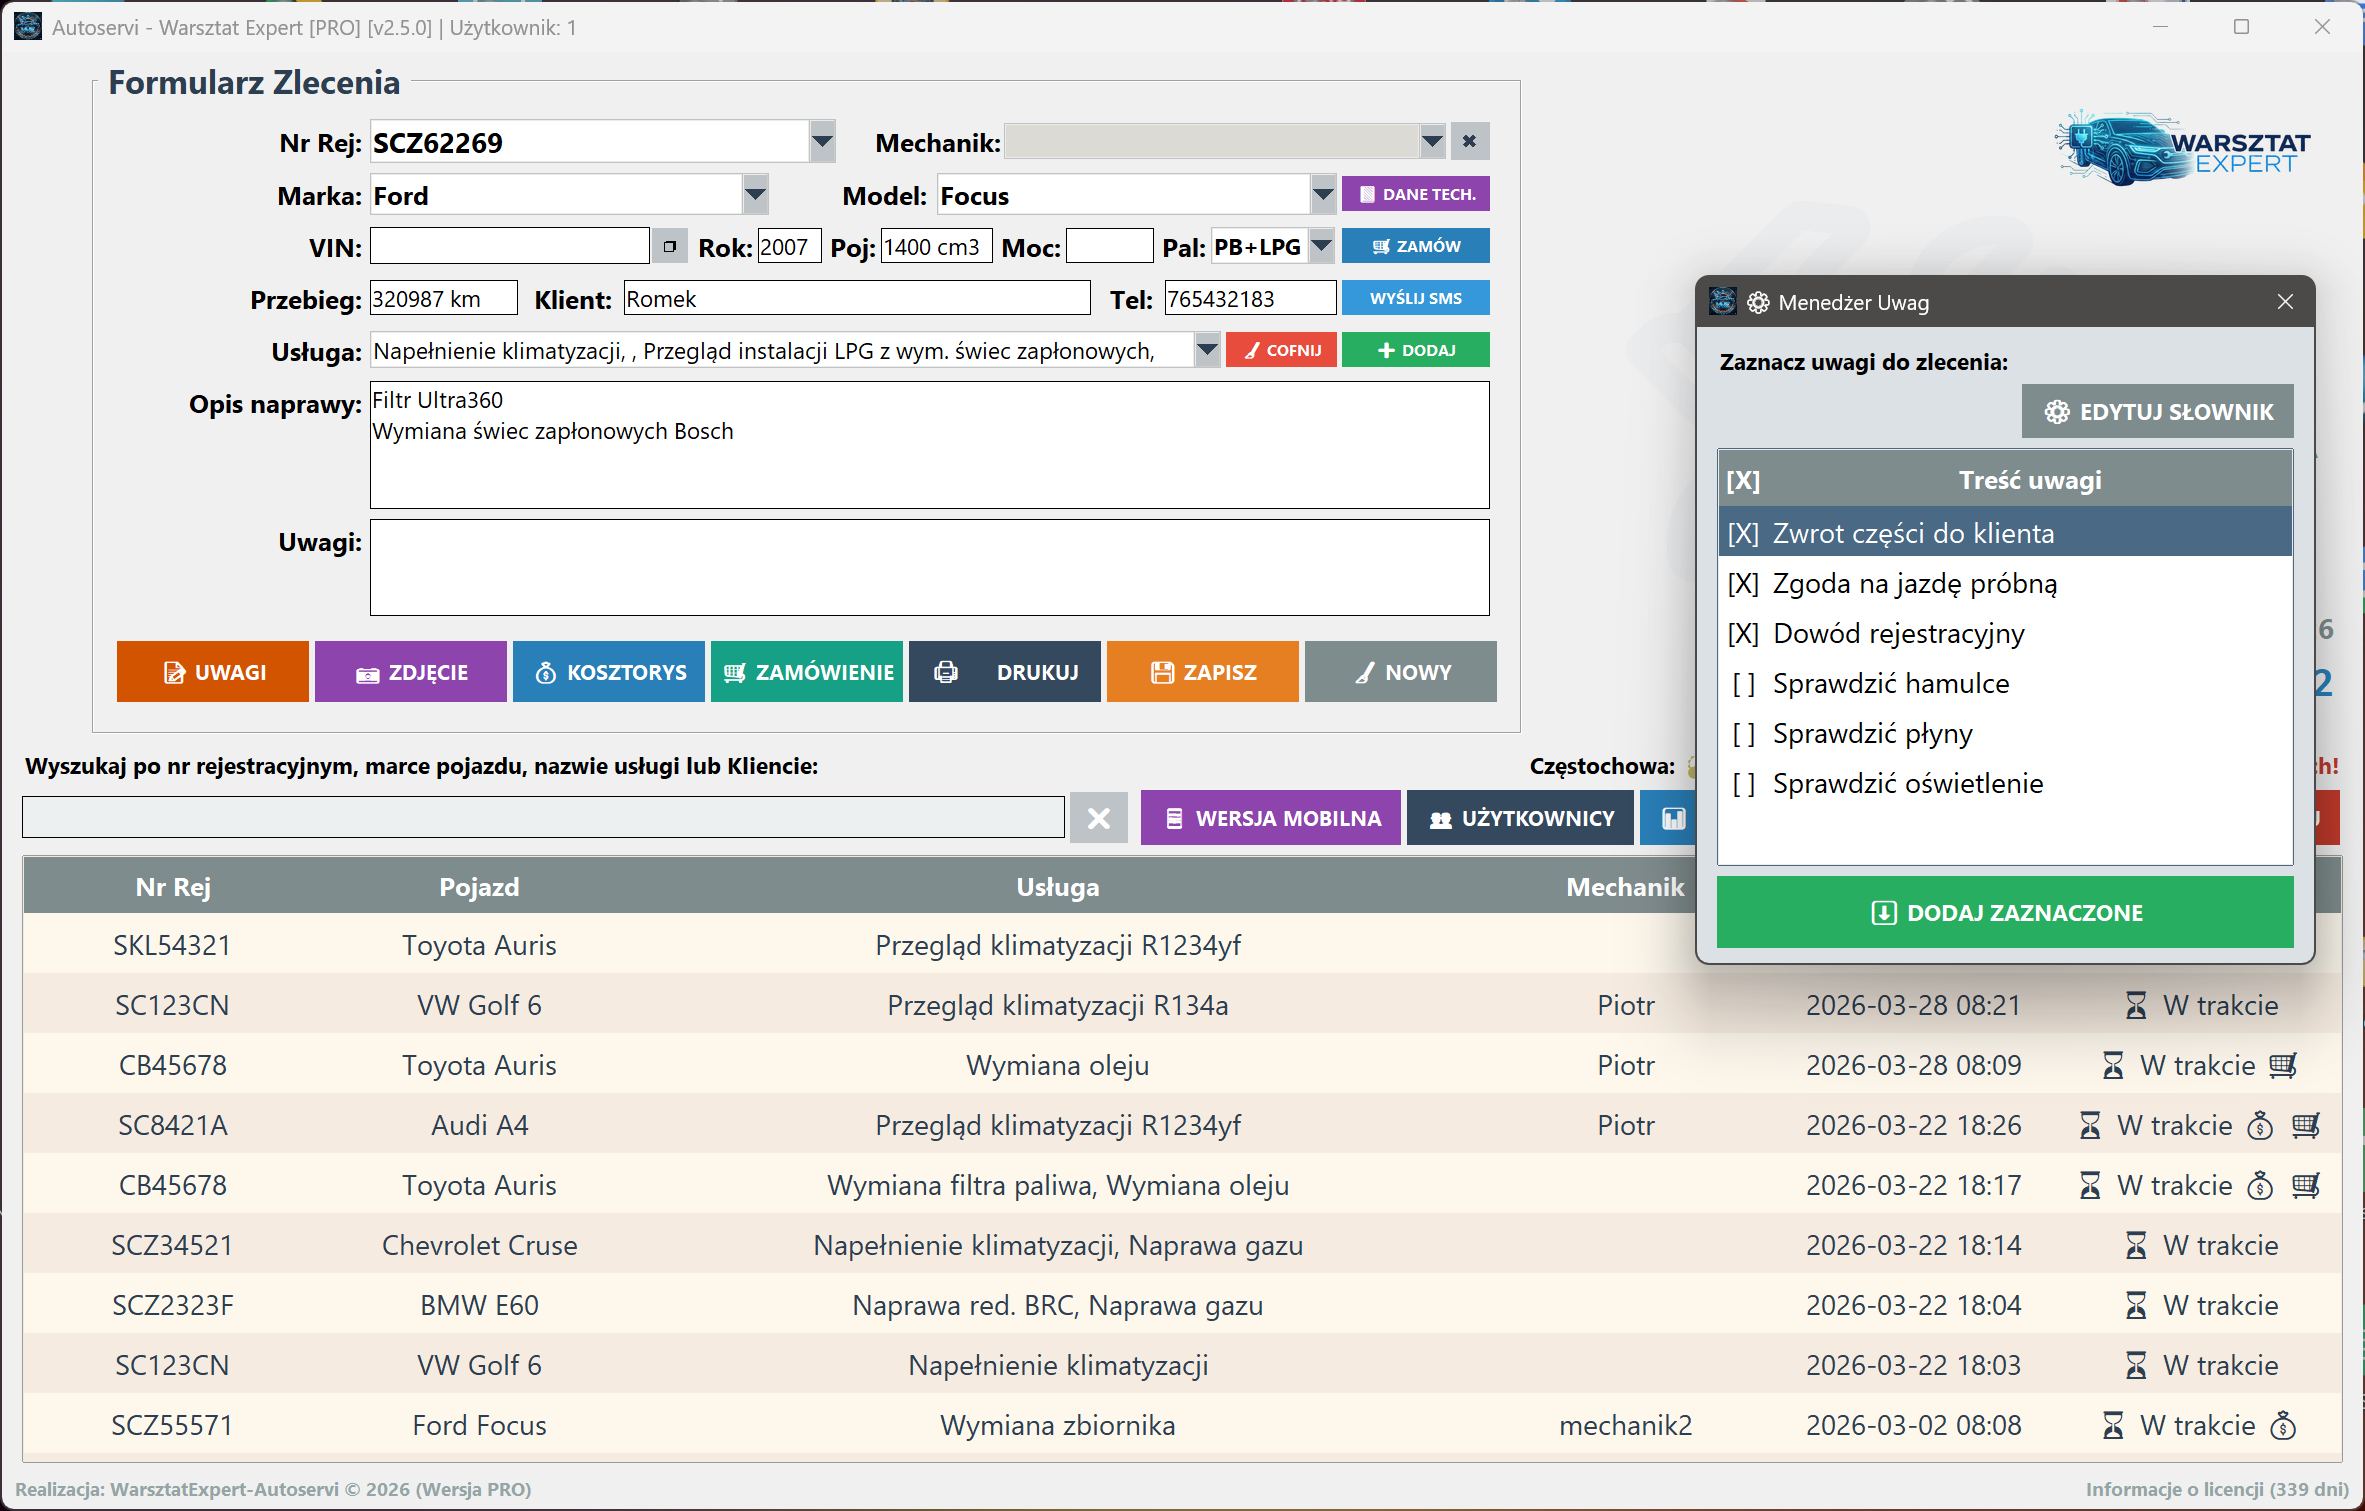2365x1511 pixels.
Task: Click the money bag icon in SCZ55571 row
Action: 2283,1425
